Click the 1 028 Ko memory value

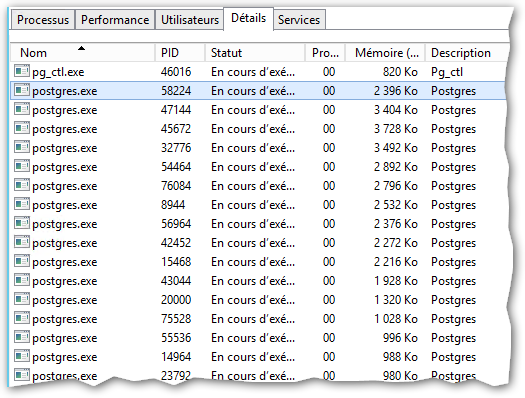tap(396, 319)
